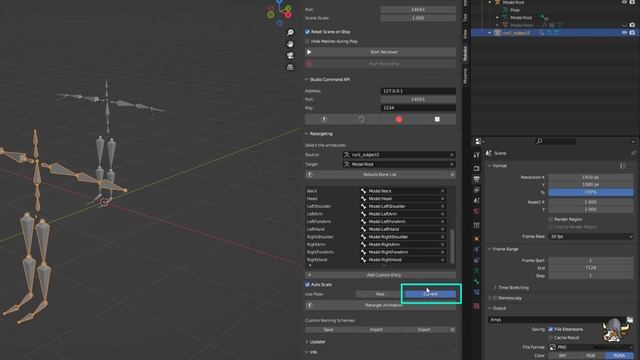Toggle File Extensions checkbox
Screen dimensions: 640x360
(551, 329)
